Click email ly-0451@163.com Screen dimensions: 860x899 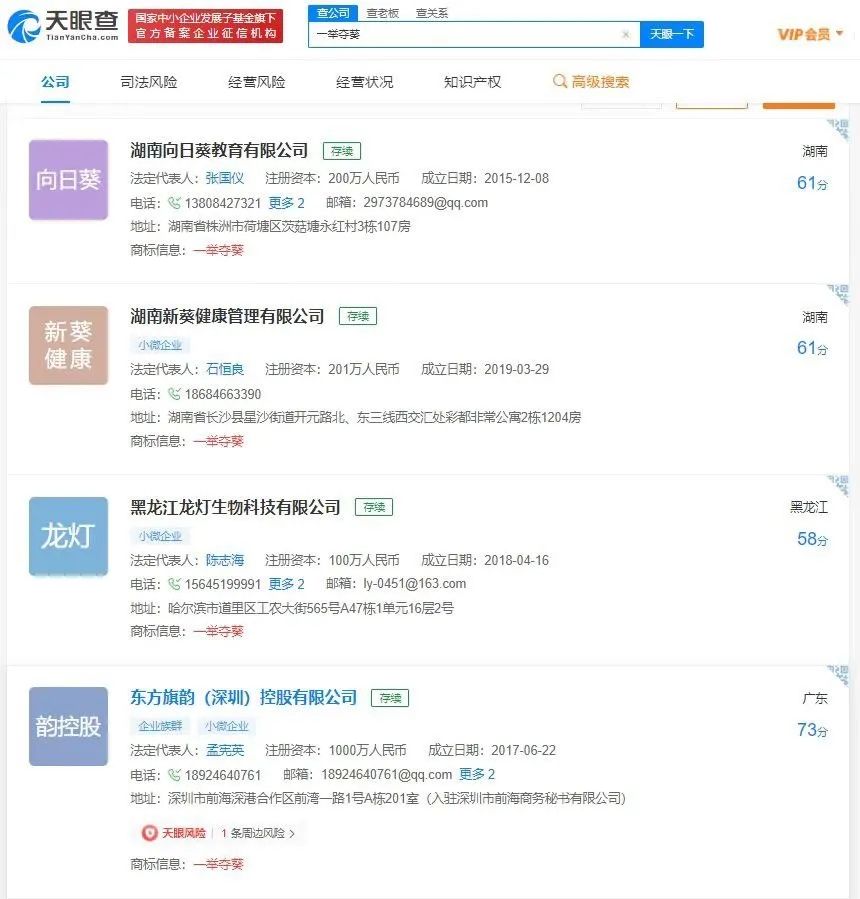(x=415, y=584)
